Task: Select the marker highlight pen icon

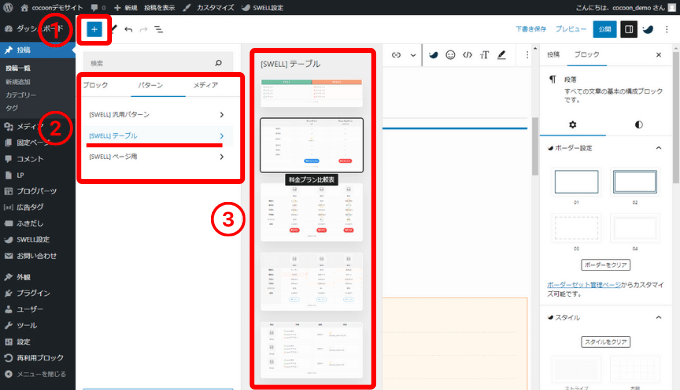Action: coord(501,55)
